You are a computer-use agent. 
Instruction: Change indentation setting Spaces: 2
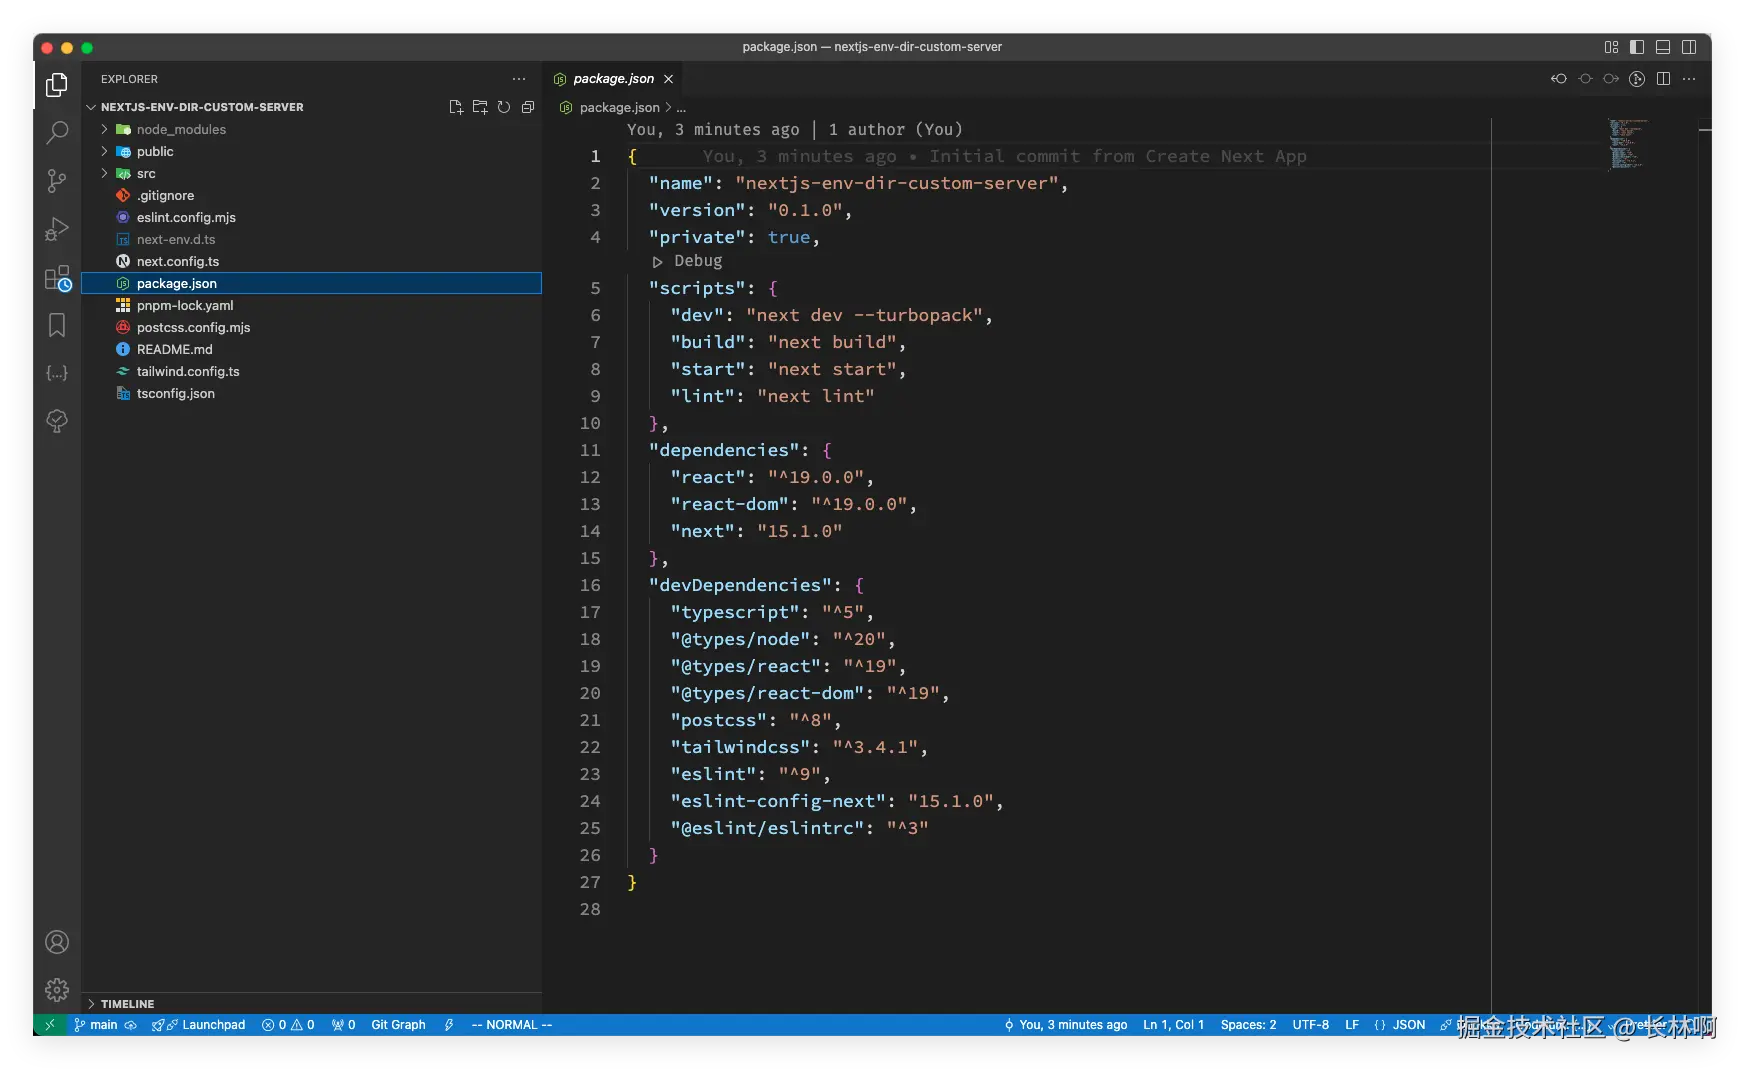pyautogui.click(x=1248, y=1025)
